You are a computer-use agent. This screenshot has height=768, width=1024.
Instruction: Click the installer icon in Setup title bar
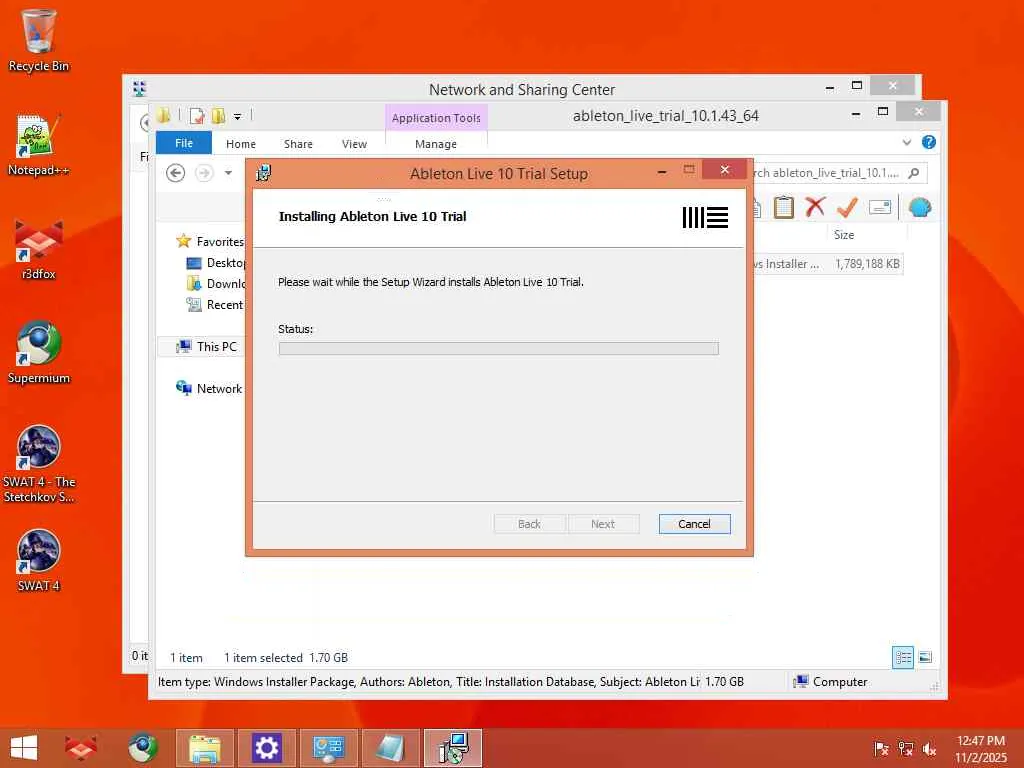[264, 173]
